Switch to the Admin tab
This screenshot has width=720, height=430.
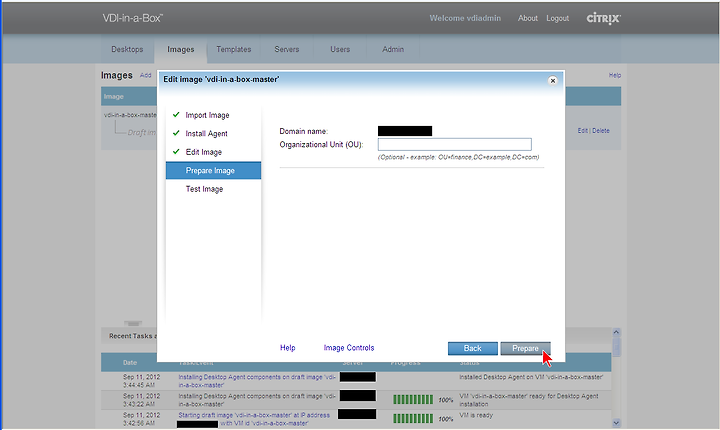[x=393, y=49]
